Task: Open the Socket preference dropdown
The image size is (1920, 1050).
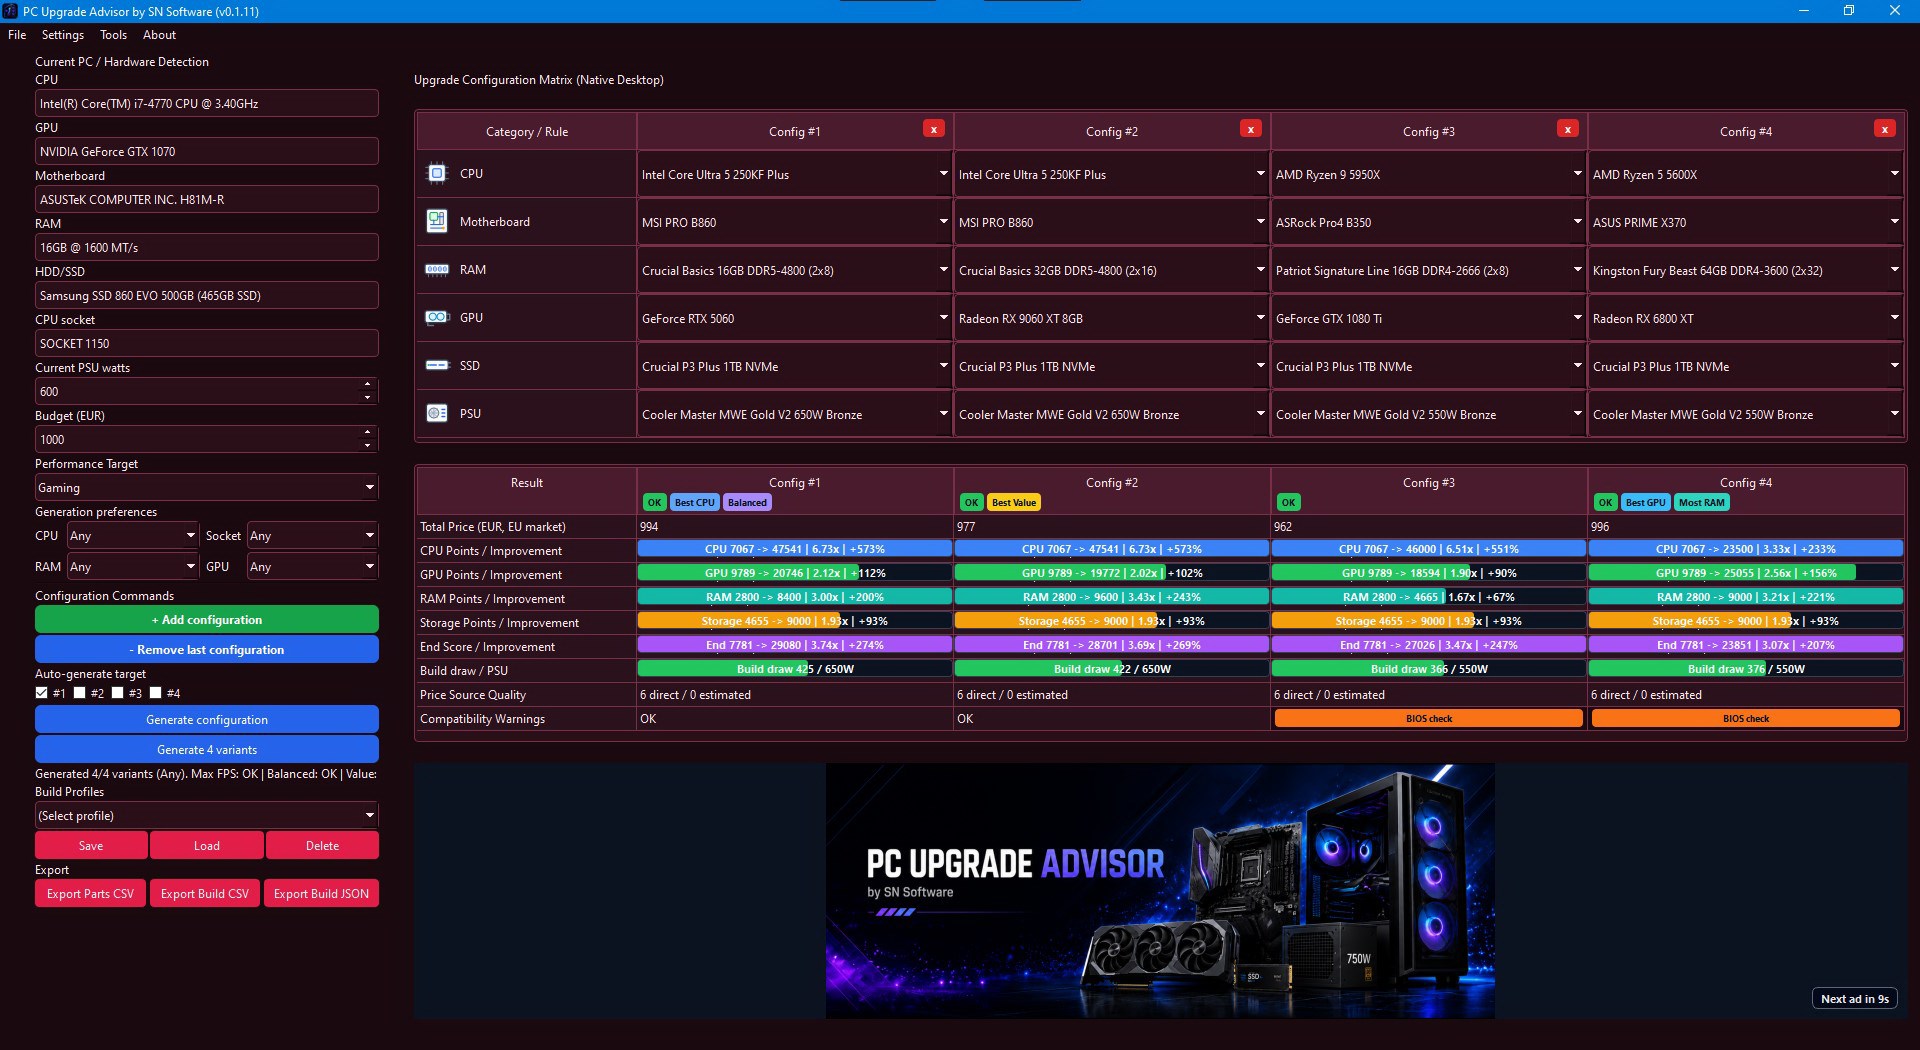Action: (312, 536)
